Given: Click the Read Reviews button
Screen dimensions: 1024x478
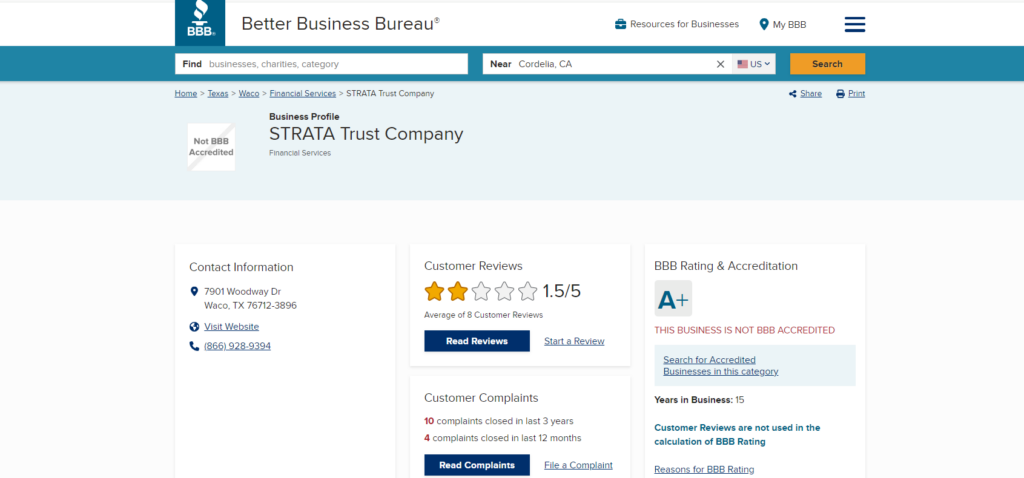Looking at the screenshot, I should coord(477,341).
